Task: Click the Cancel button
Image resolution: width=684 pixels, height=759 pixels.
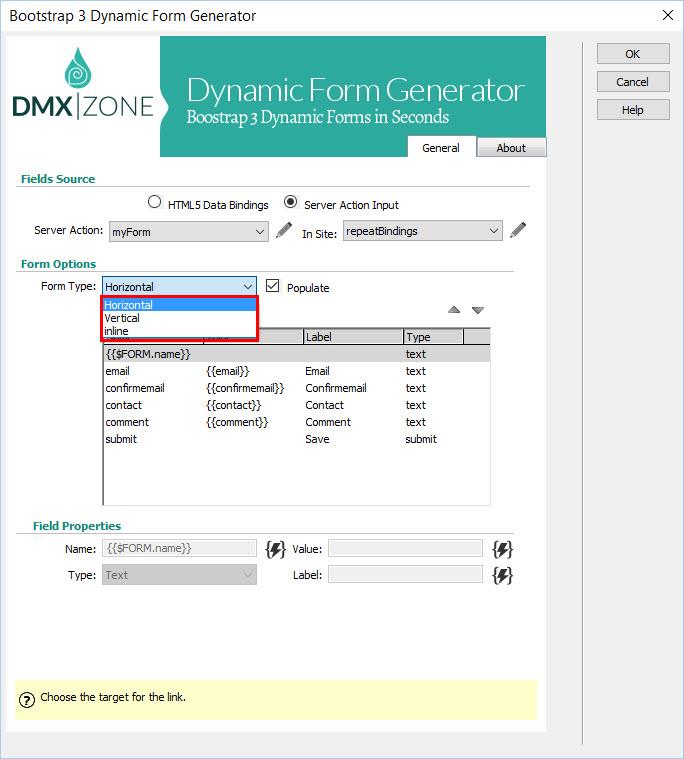Action: click(633, 82)
